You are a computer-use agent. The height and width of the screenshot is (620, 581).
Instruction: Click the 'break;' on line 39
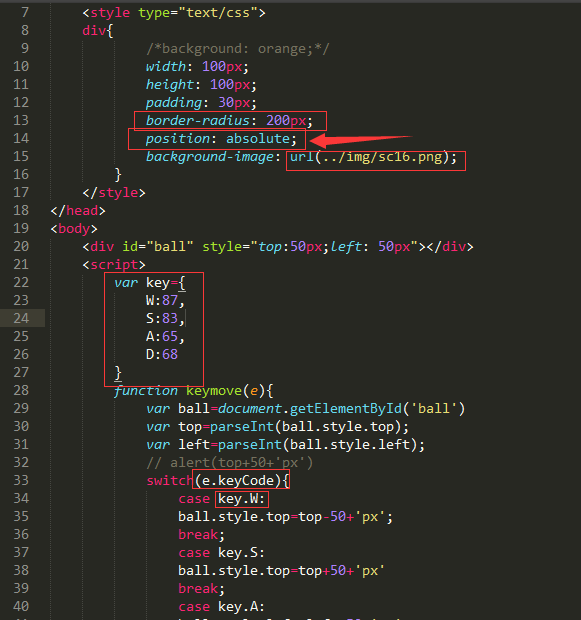tap(202, 589)
